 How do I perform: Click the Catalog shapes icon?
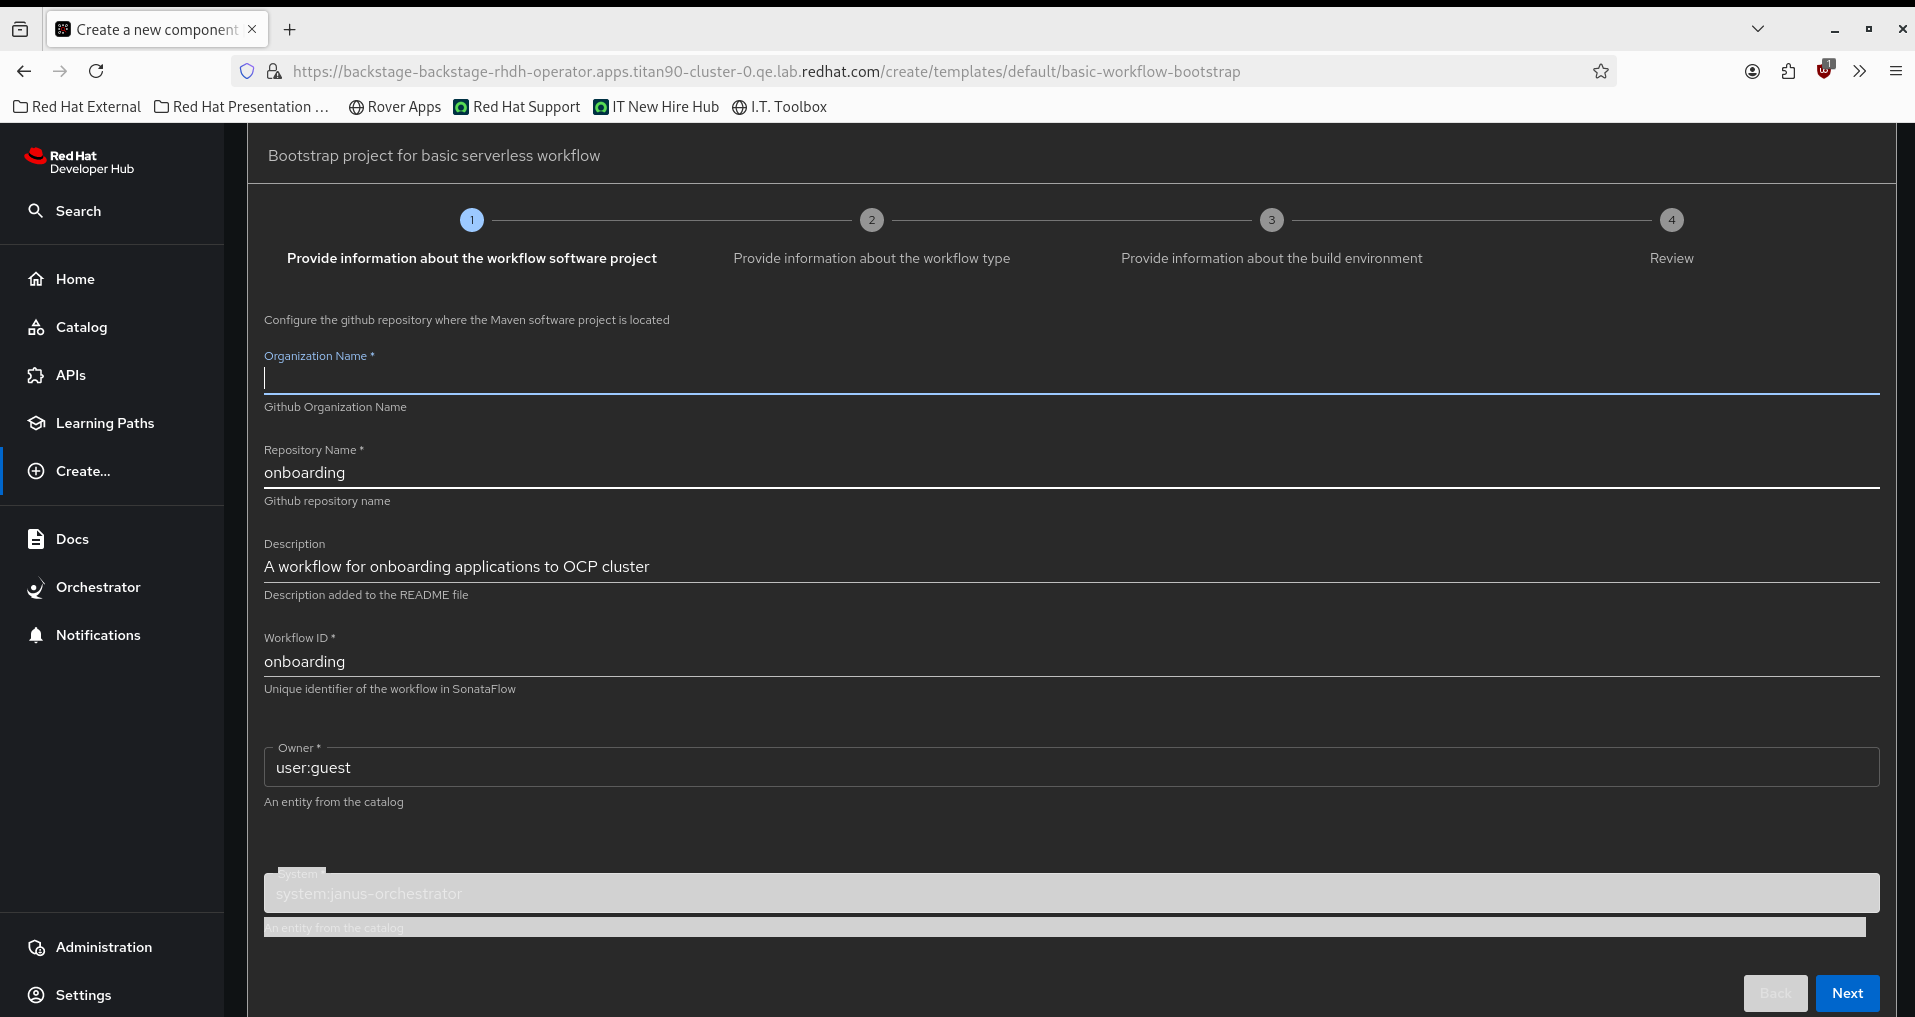pyautogui.click(x=36, y=327)
